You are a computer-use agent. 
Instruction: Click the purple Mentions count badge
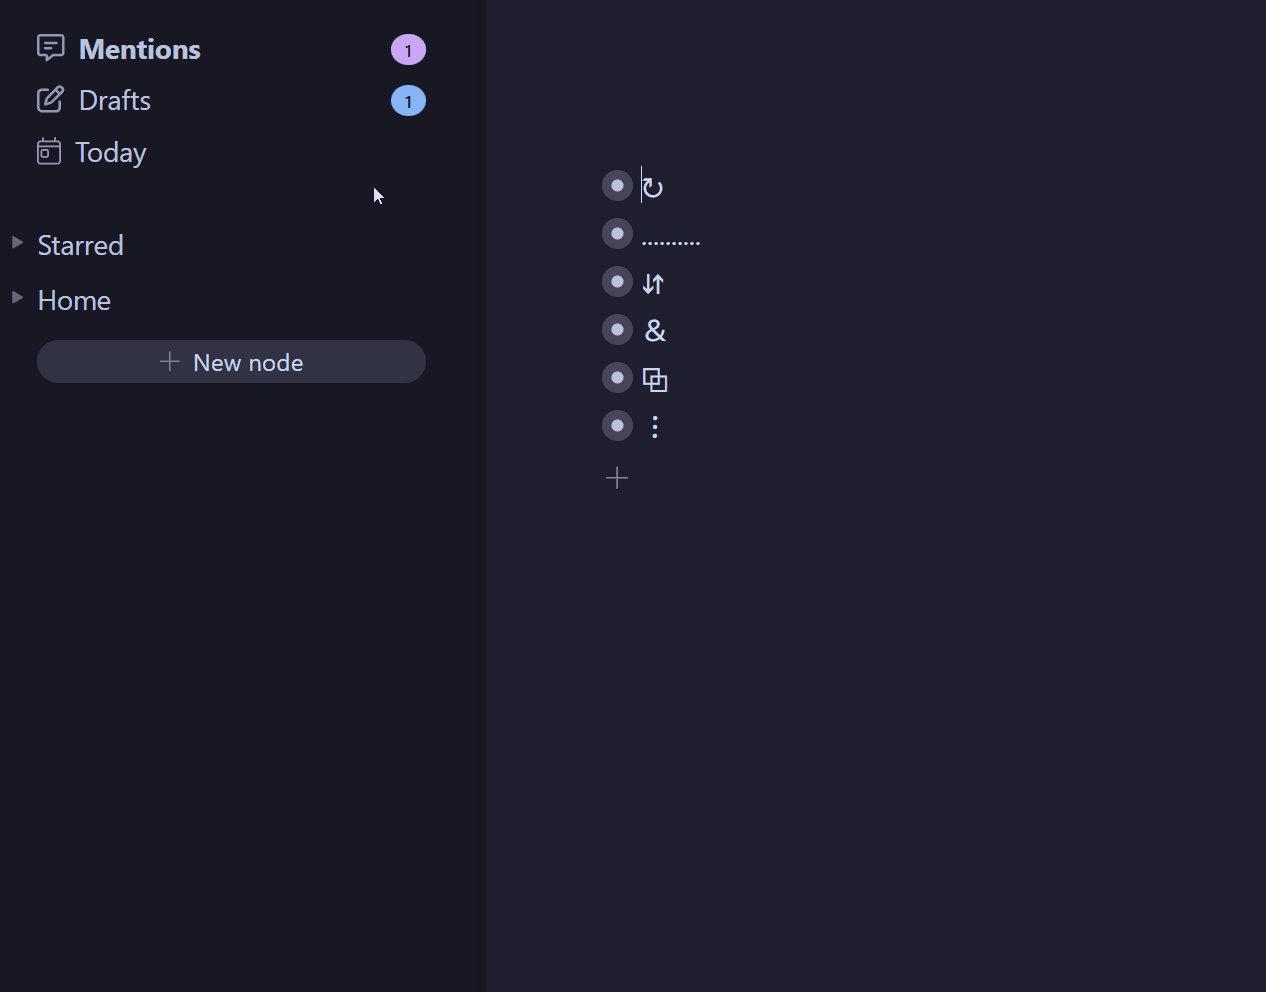[408, 50]
